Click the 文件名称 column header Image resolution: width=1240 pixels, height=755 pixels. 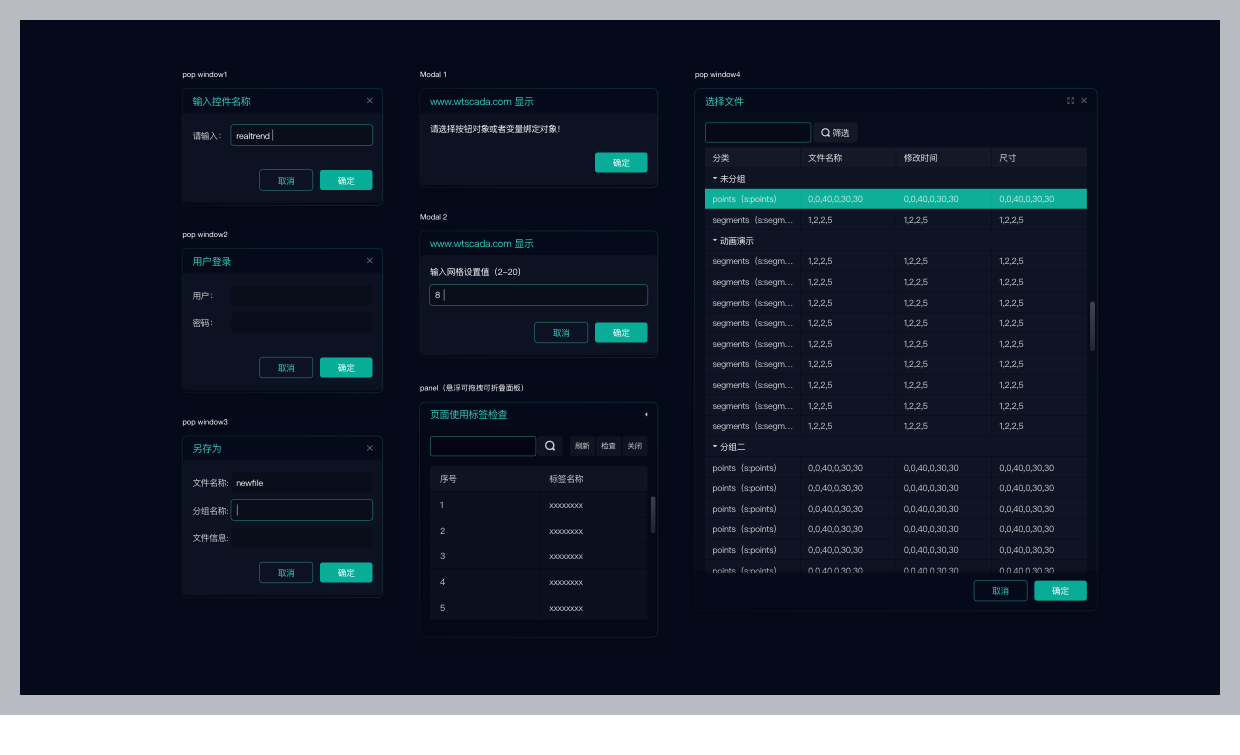click(825, 158)
